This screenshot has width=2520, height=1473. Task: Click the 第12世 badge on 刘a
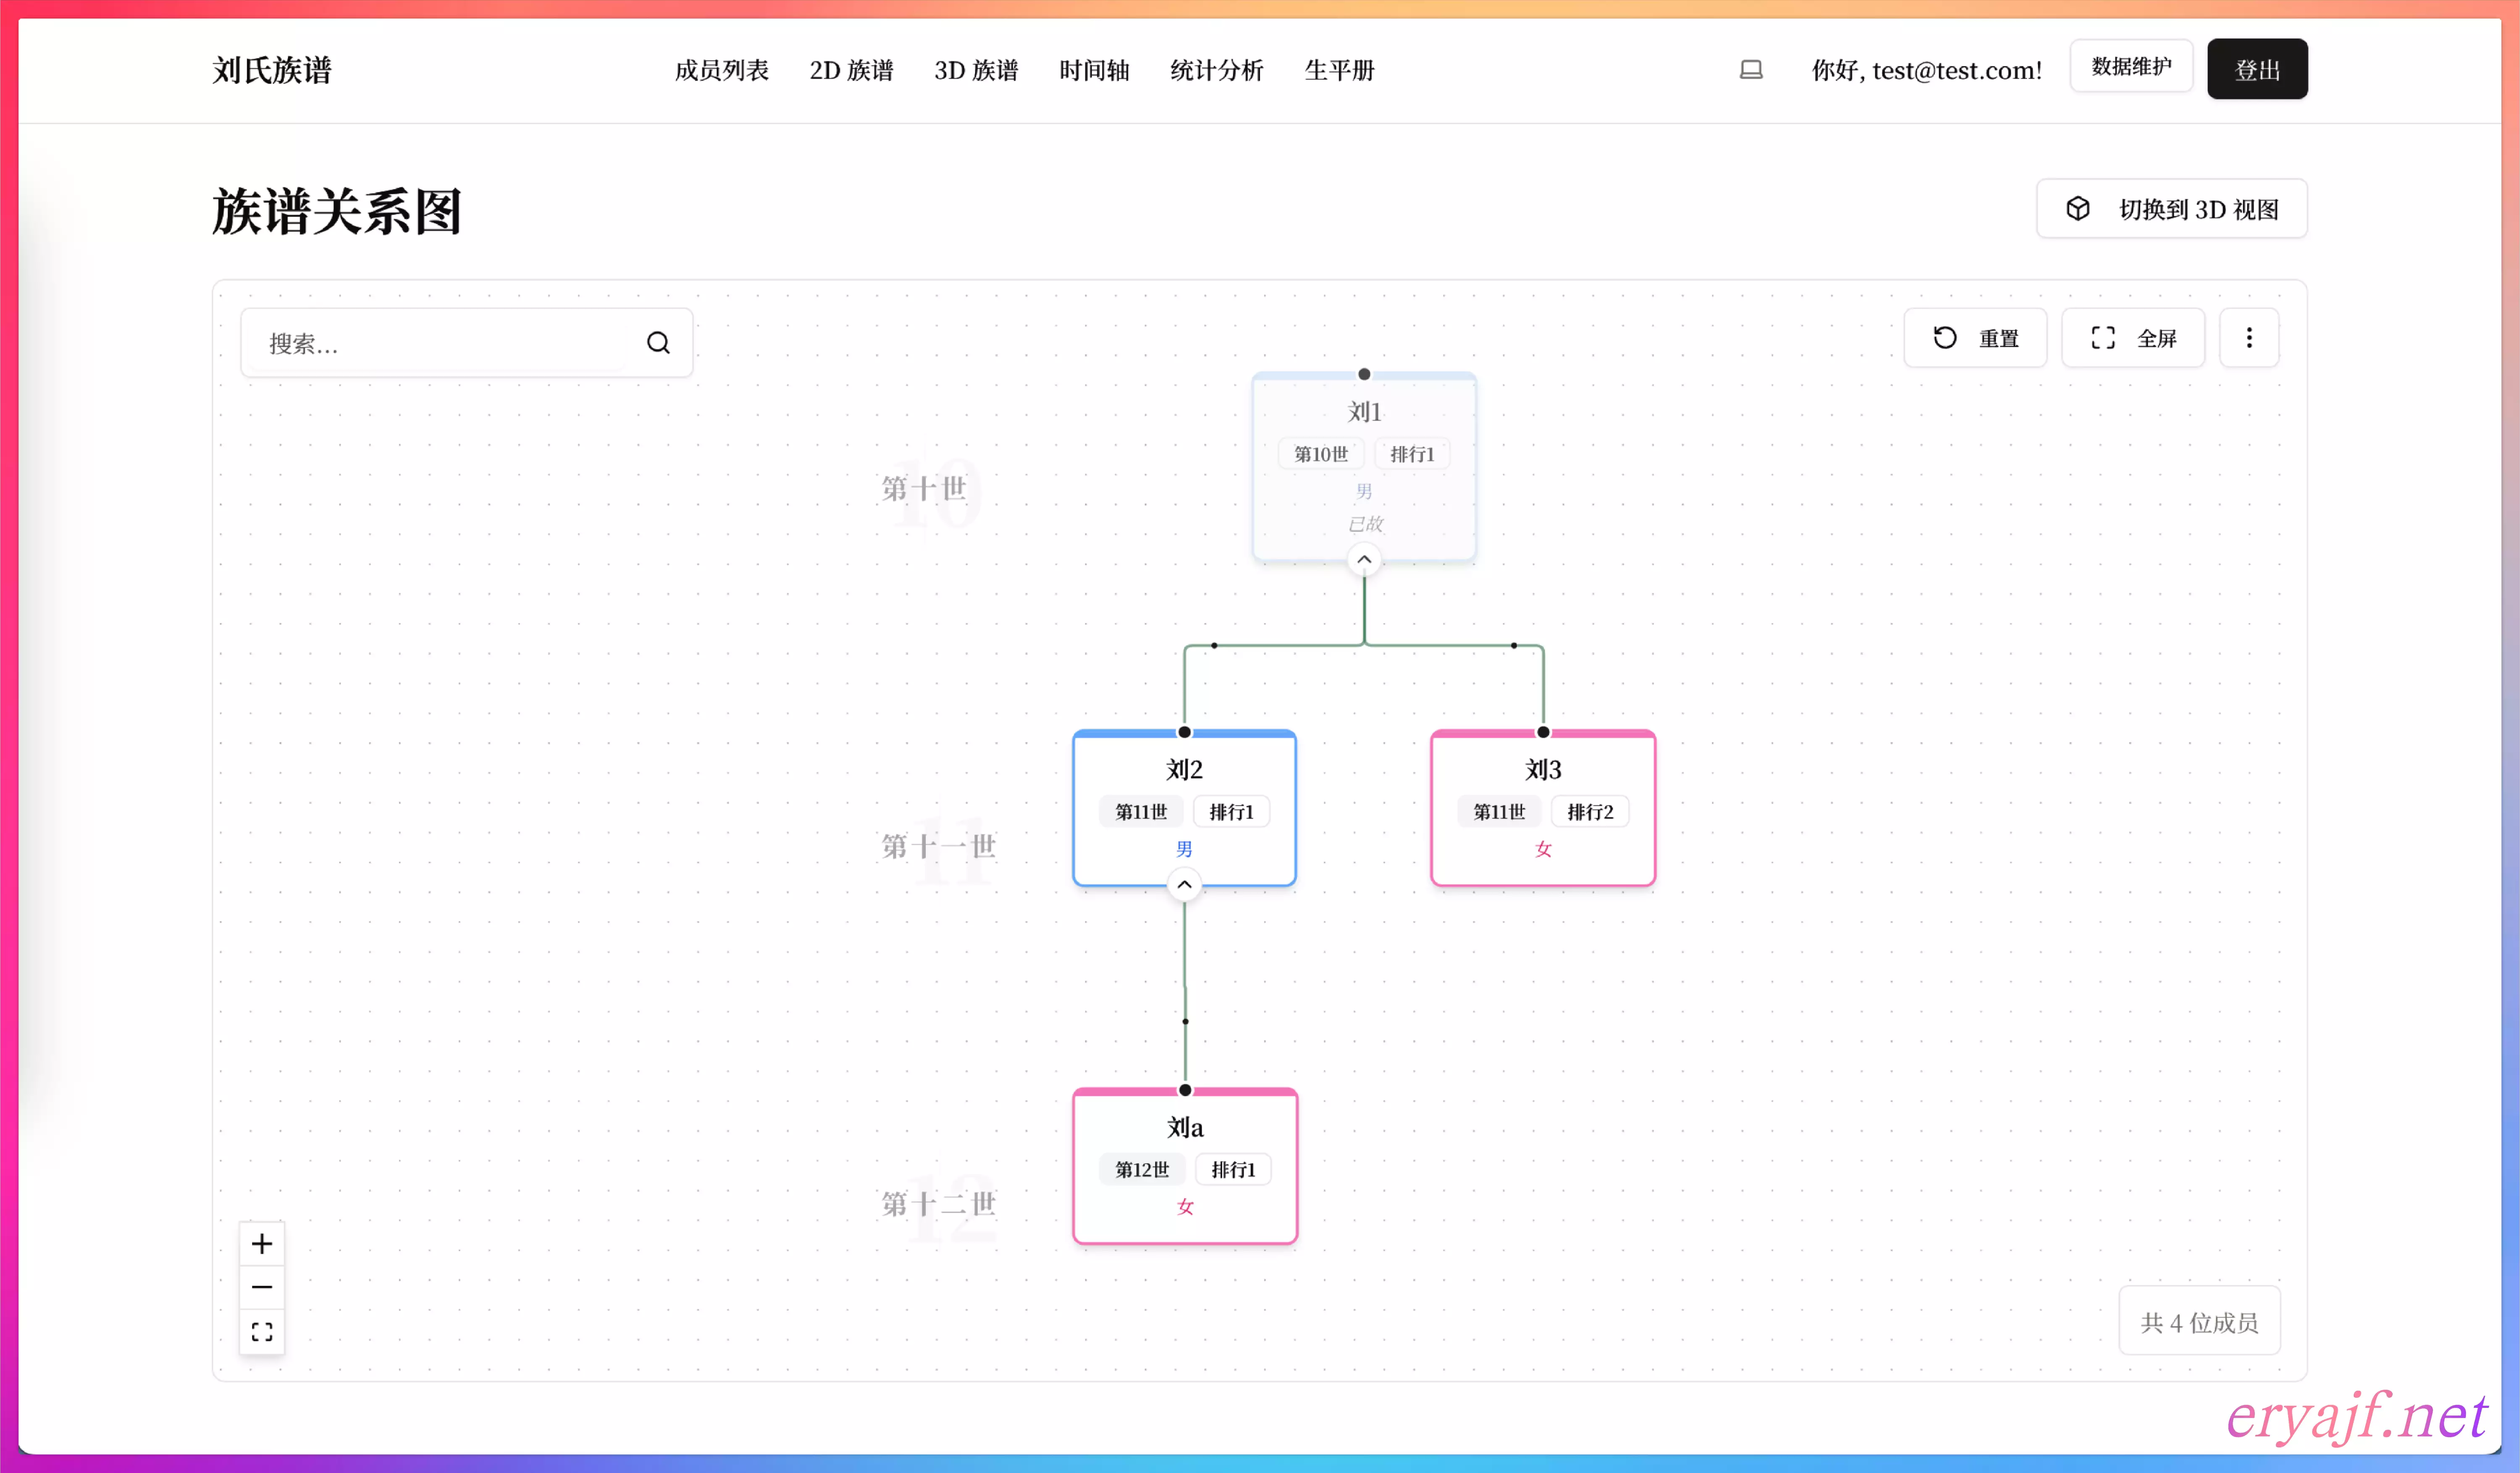coord(1142,1169)
